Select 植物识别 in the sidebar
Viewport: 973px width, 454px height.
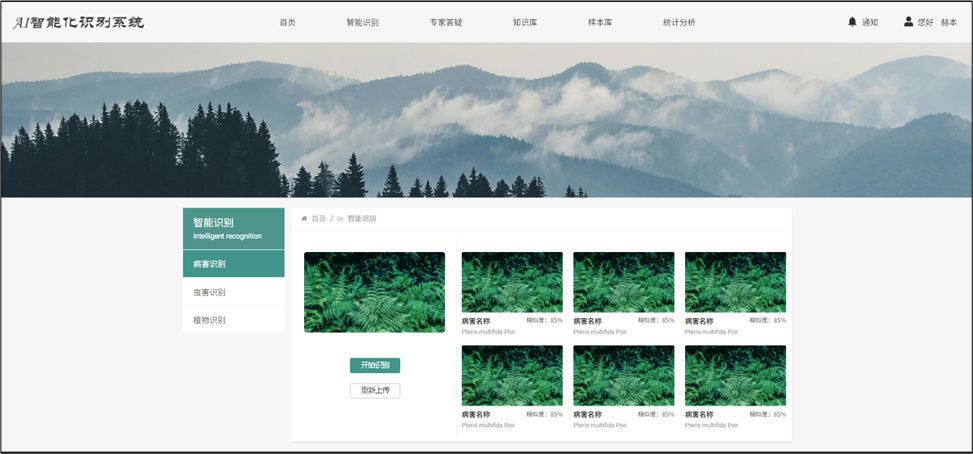click(x=233, y=320)
